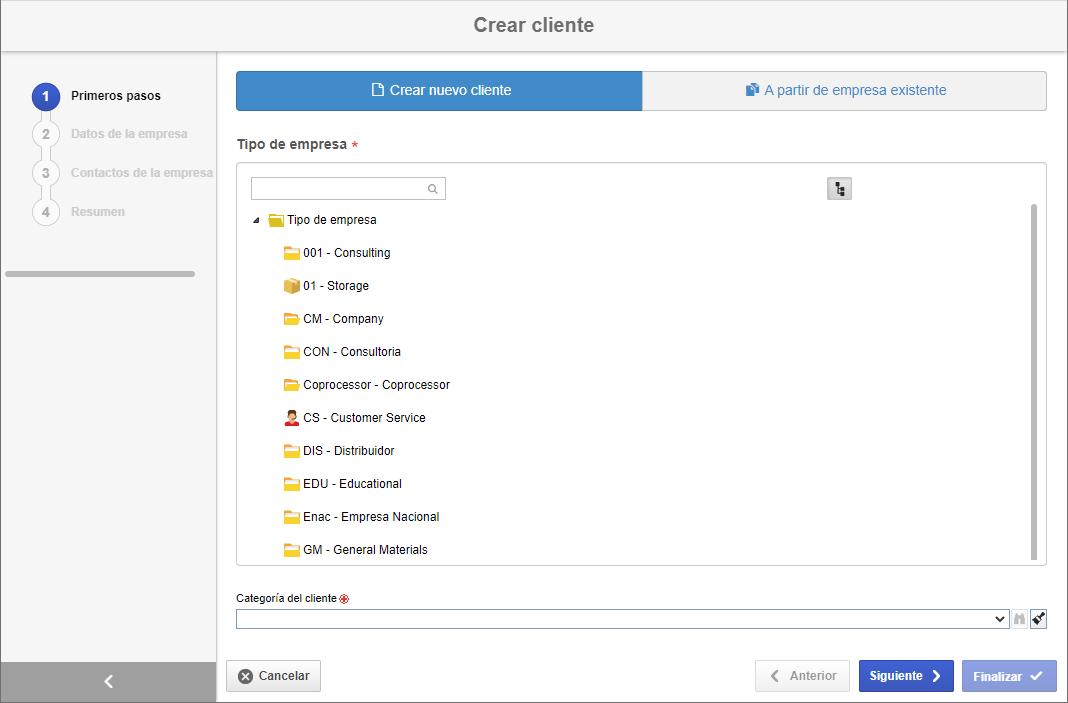1068x703 pixels.
Task: Select 001 - Consulting company type
Action: (347, 253)
